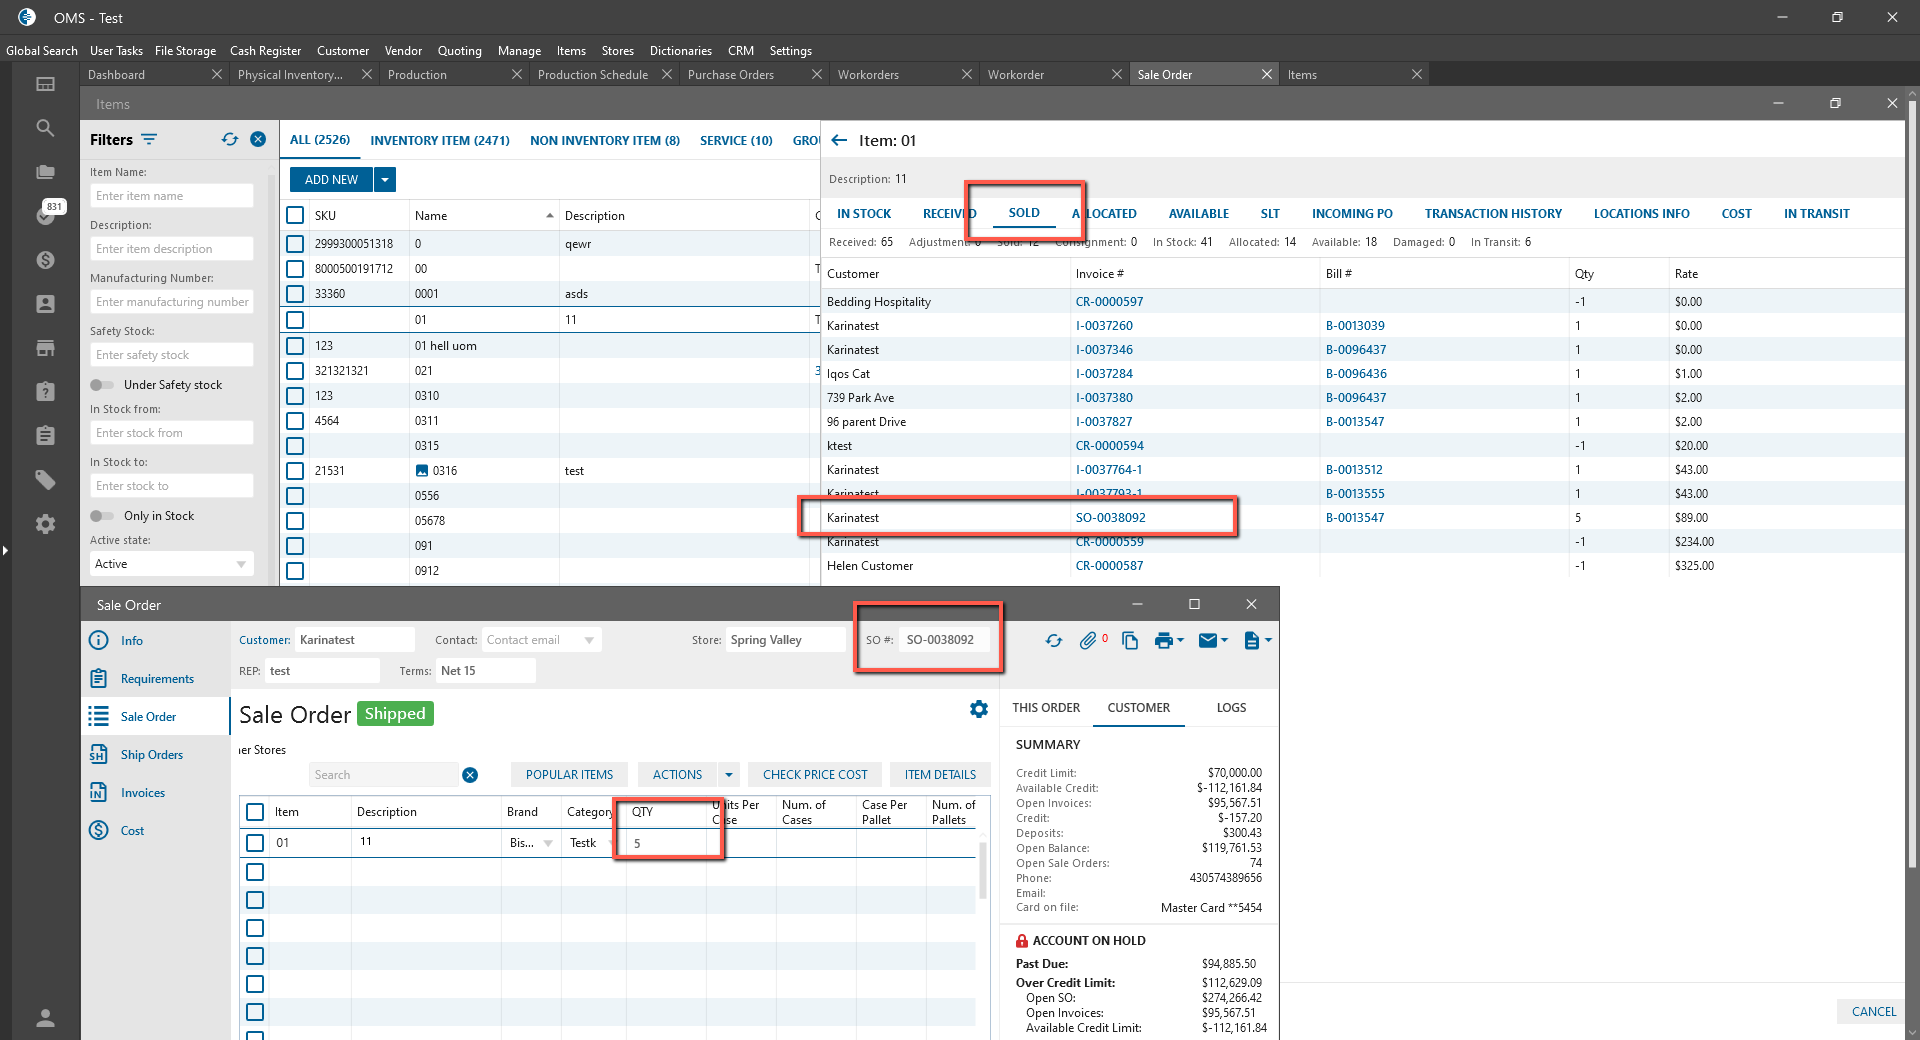
Task: Expand the ACTIONS dropdown arrow
Action: [729, 775]
